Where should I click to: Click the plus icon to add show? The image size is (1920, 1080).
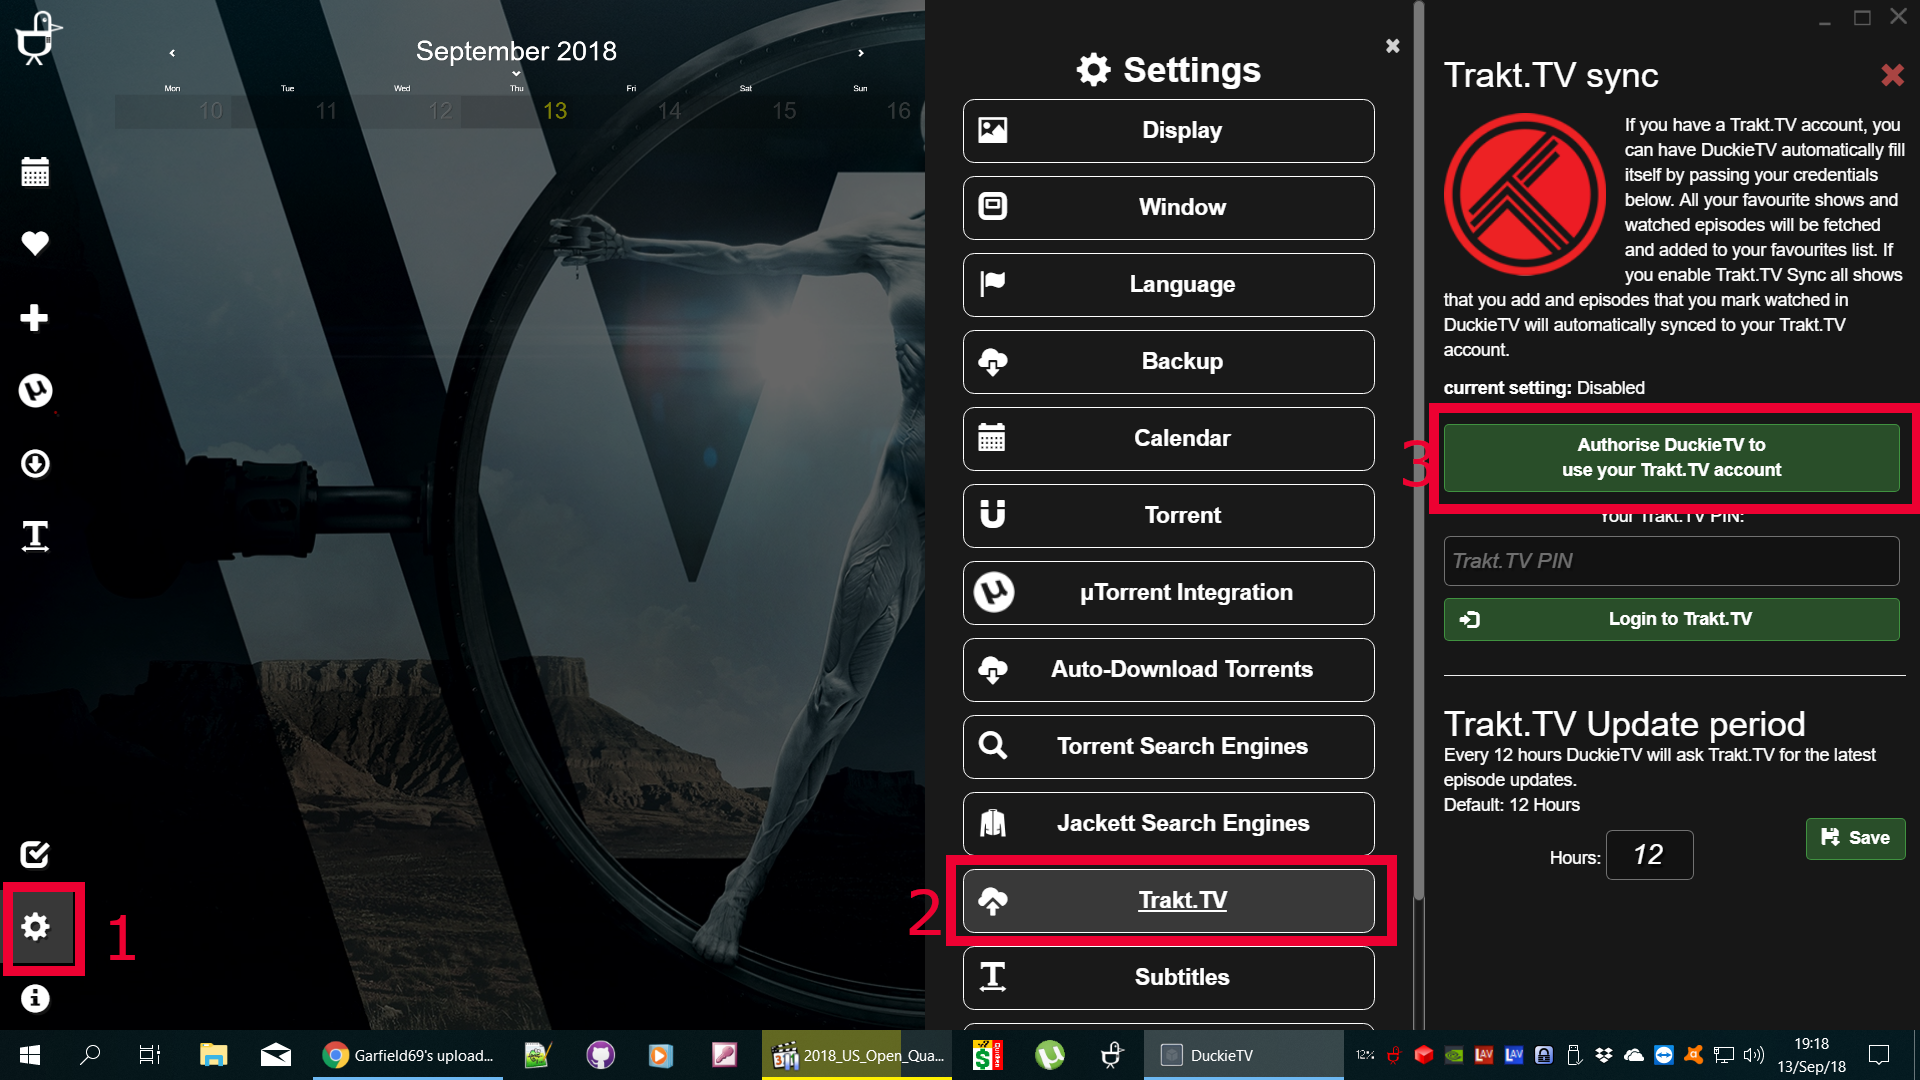point(35,317)
